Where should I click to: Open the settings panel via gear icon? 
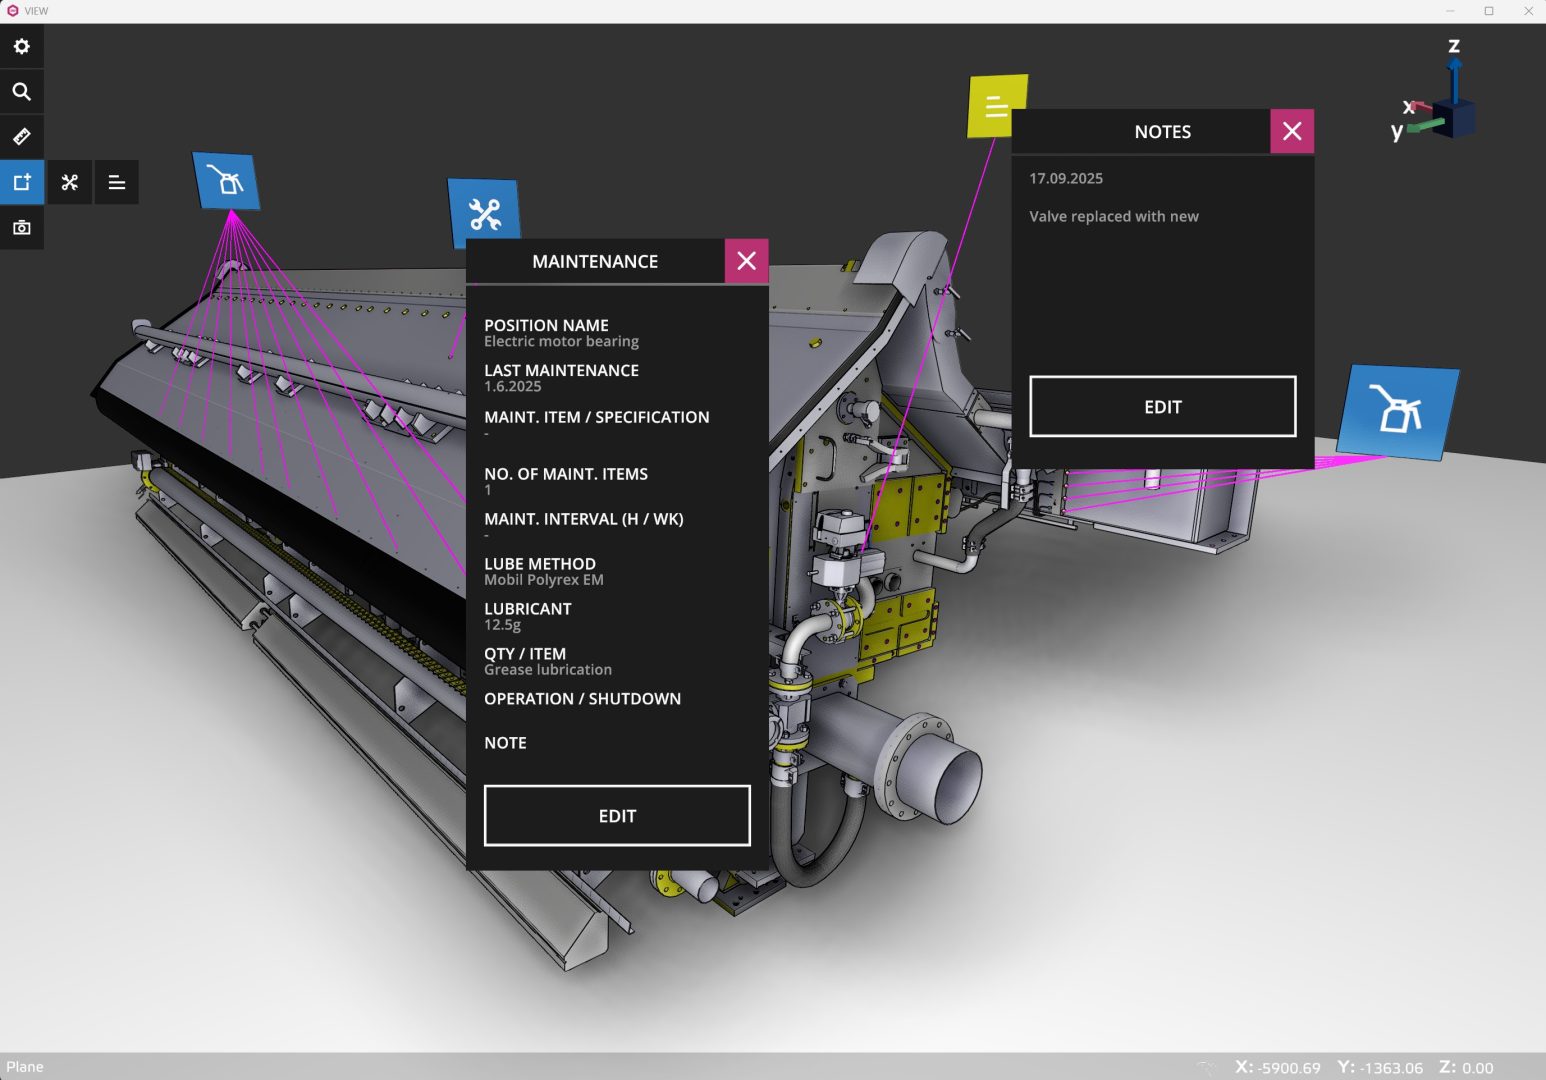pos(21,45)
